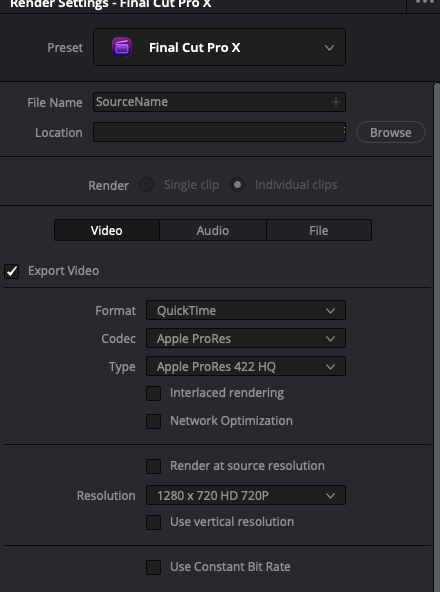
Task: Click the plus icon in File Name field
Action: [x=335, y=102]
